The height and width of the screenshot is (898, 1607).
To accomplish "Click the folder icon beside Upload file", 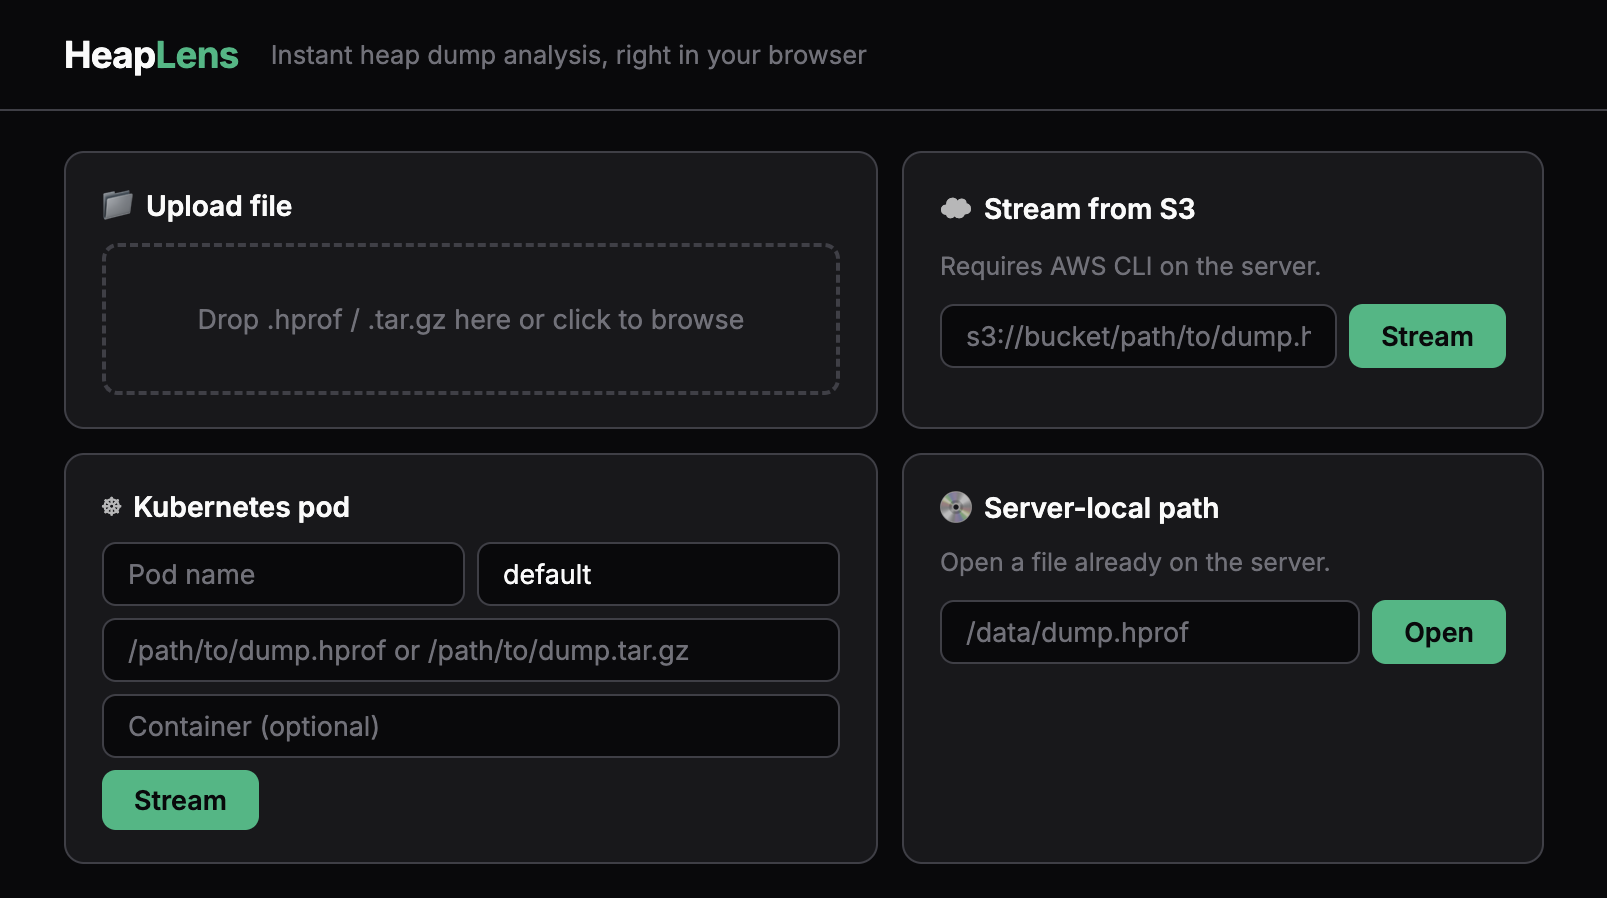I will click(x=117, y=205).
